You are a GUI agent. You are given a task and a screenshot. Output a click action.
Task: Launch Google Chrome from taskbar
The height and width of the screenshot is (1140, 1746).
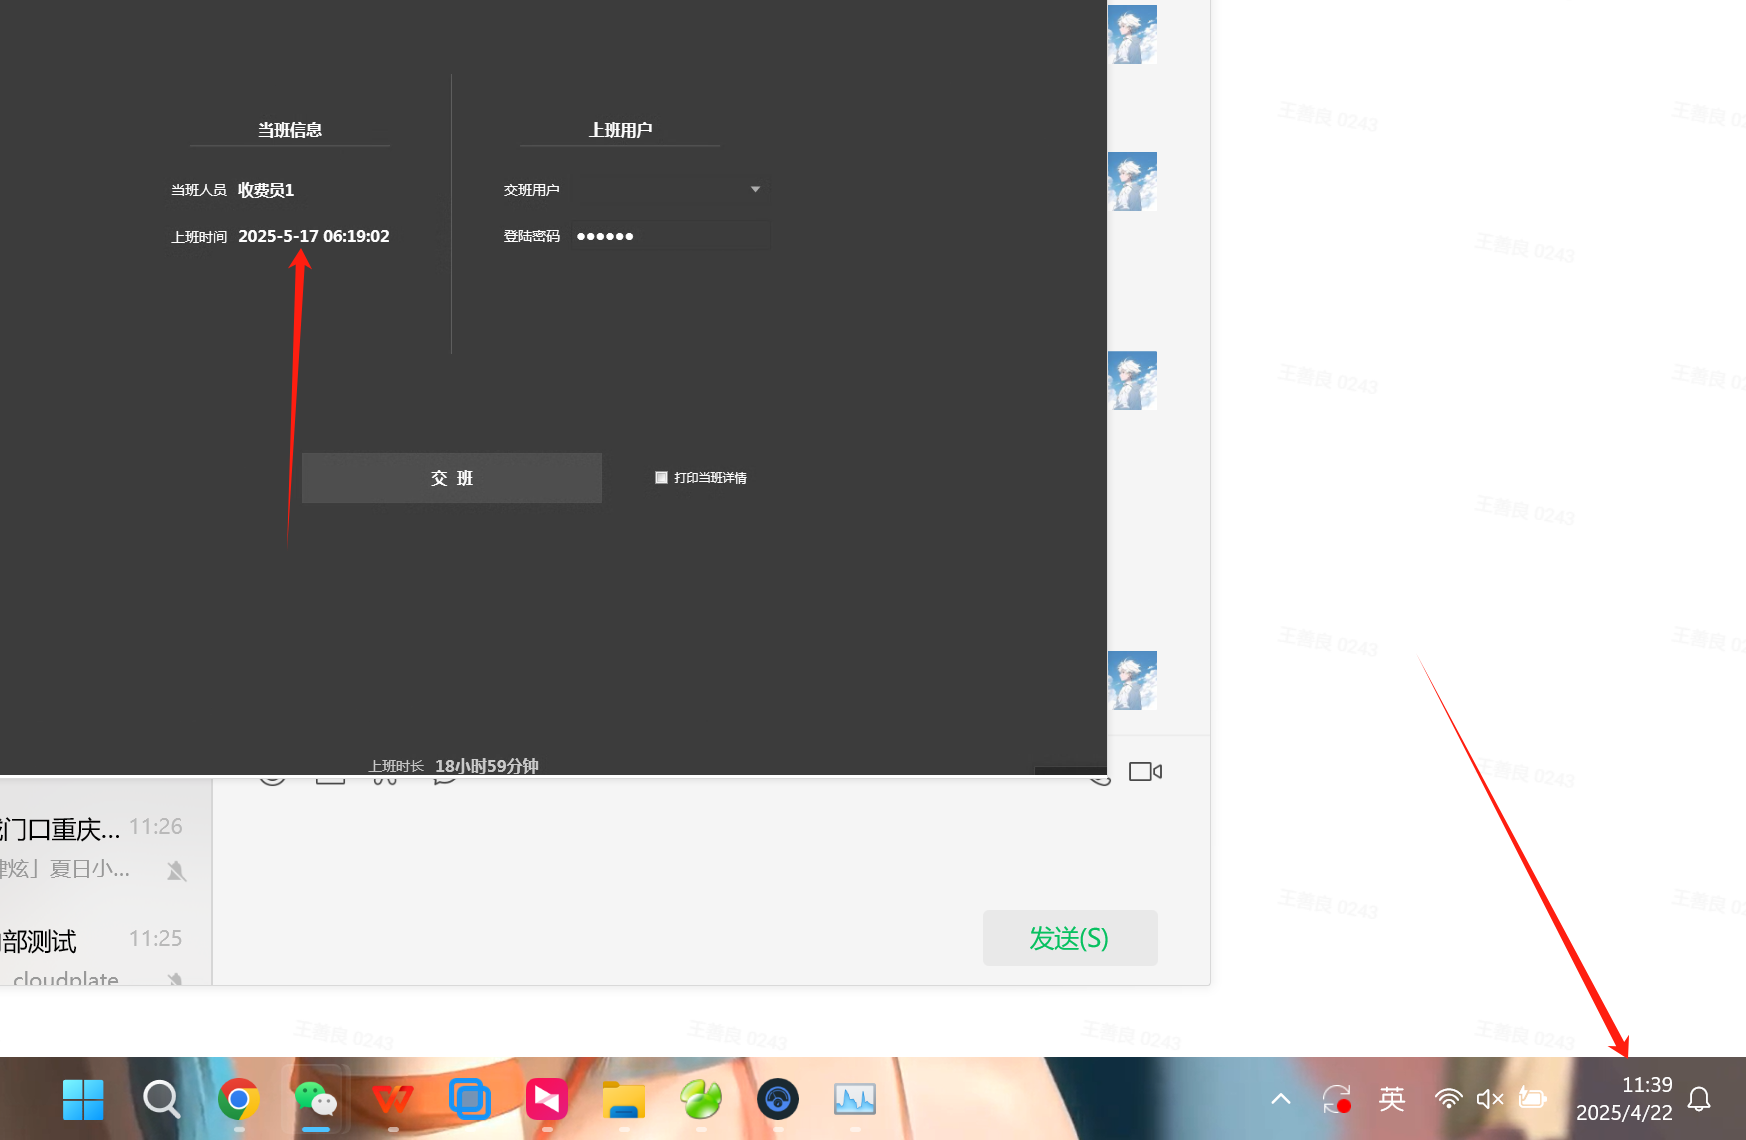[x=238, y=1100]
